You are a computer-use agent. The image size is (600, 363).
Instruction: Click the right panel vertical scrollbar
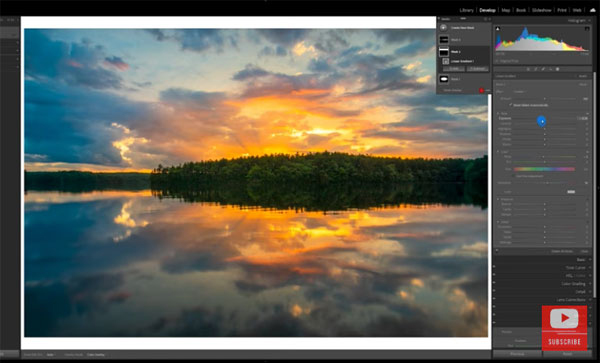[594, 184]
